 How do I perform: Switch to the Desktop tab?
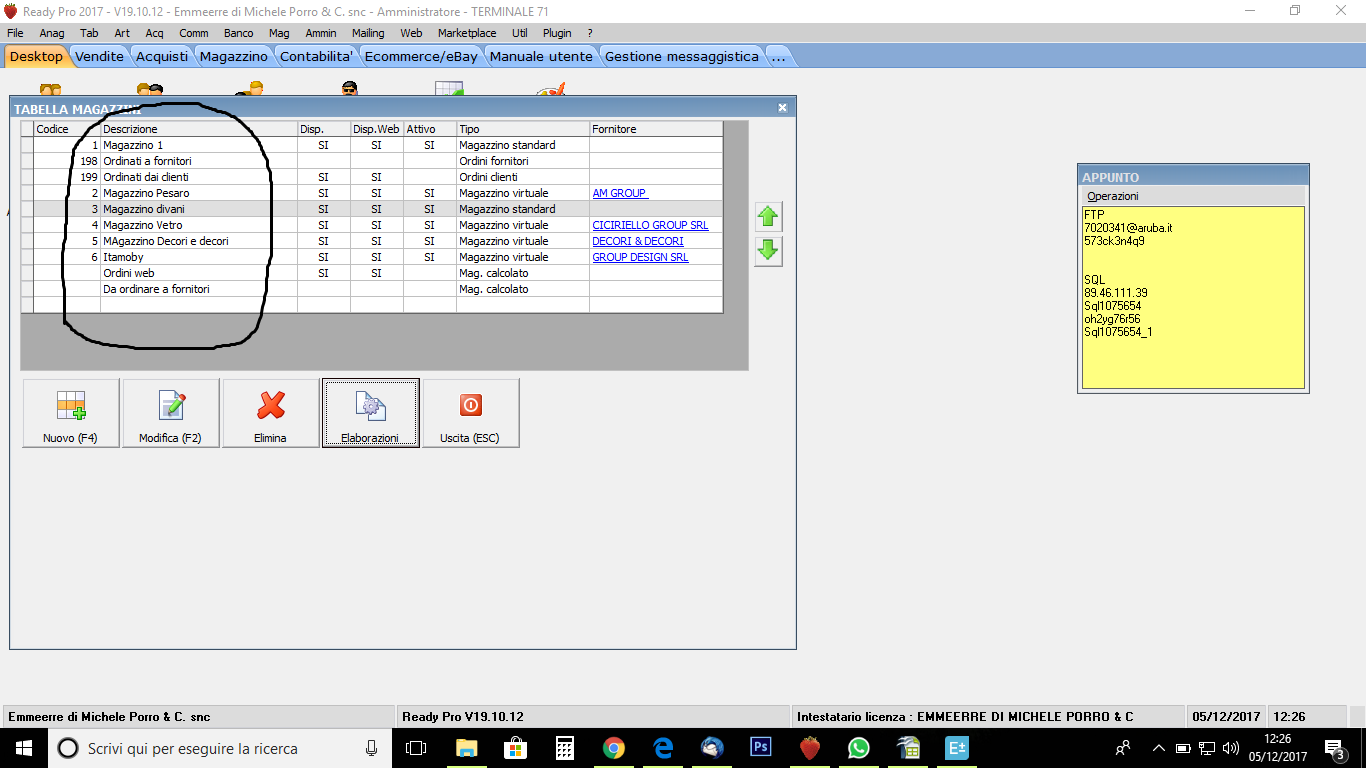[x=36, y=56]
